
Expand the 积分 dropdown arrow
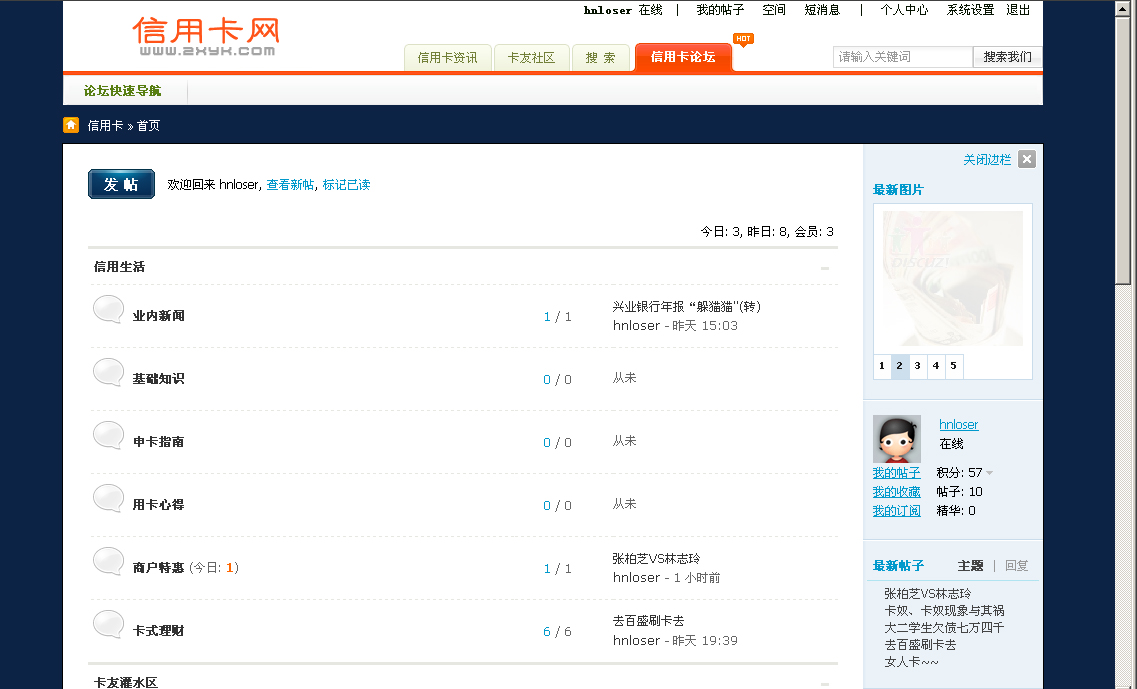(990, 473)
